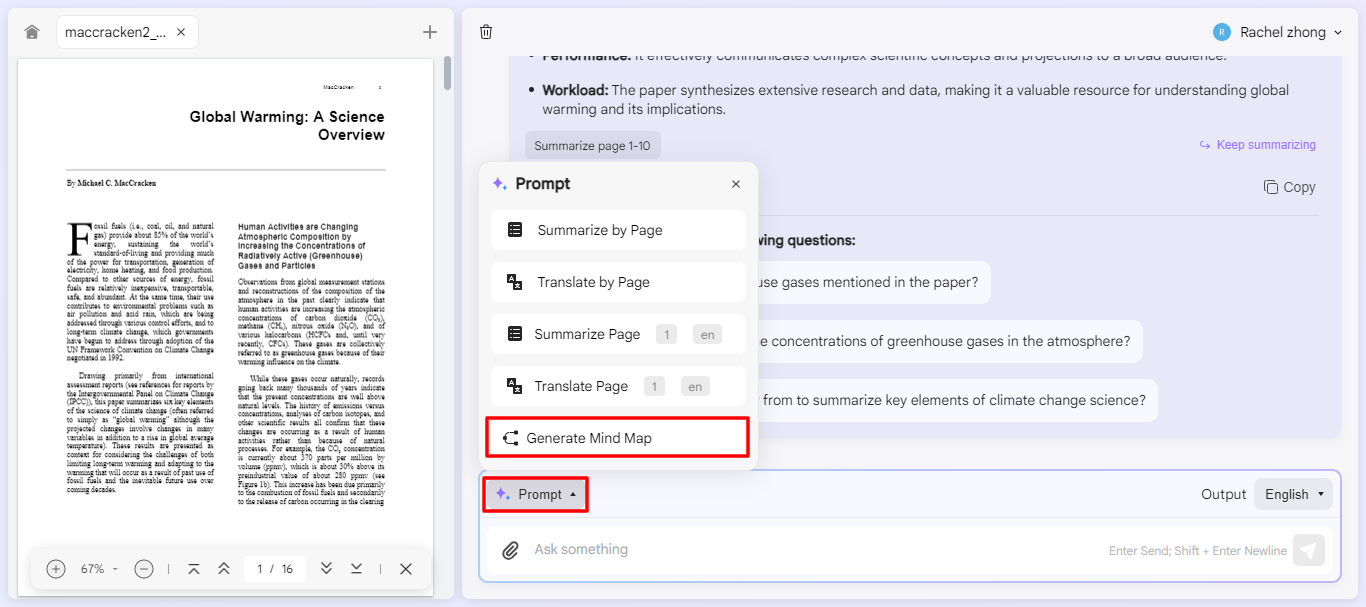
Task: Copy the AI response with the copy icon
Action: [1289, 187]
